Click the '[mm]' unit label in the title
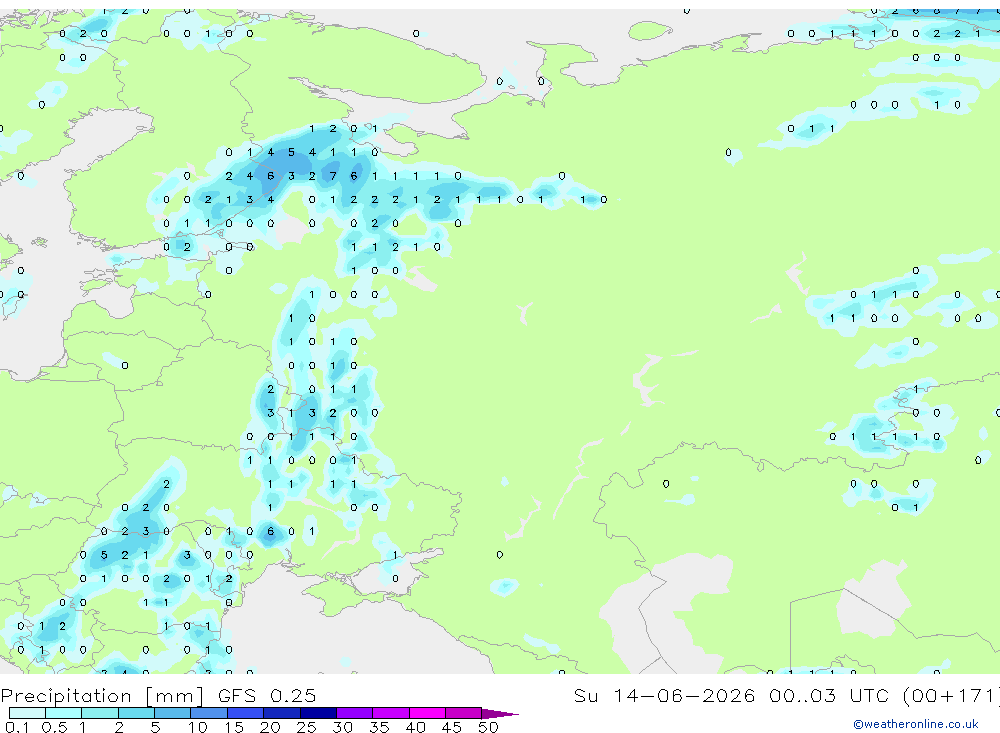The image size is (1000, 733). click(175, 696)
